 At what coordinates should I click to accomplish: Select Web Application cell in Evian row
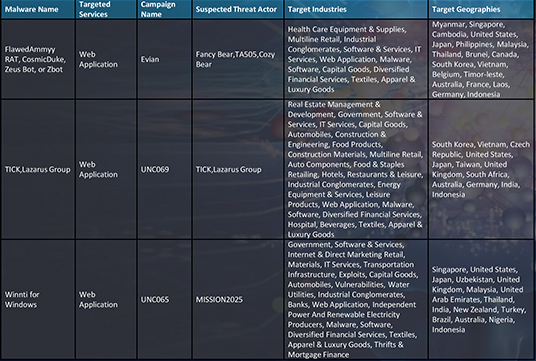coord(106,59)
